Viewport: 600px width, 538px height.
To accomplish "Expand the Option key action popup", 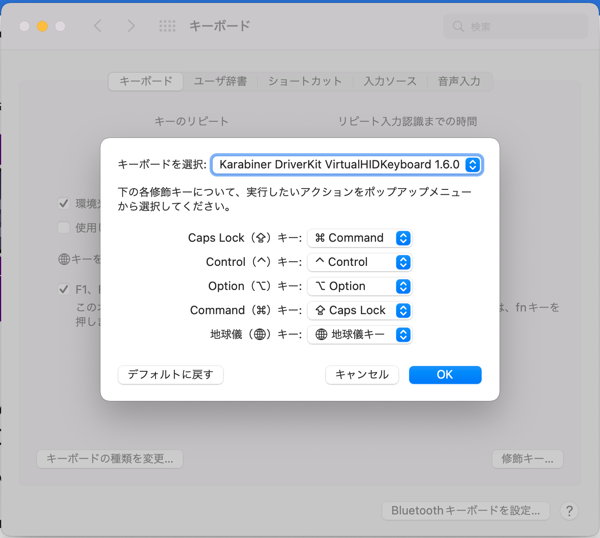I will [x=359, y=286].
